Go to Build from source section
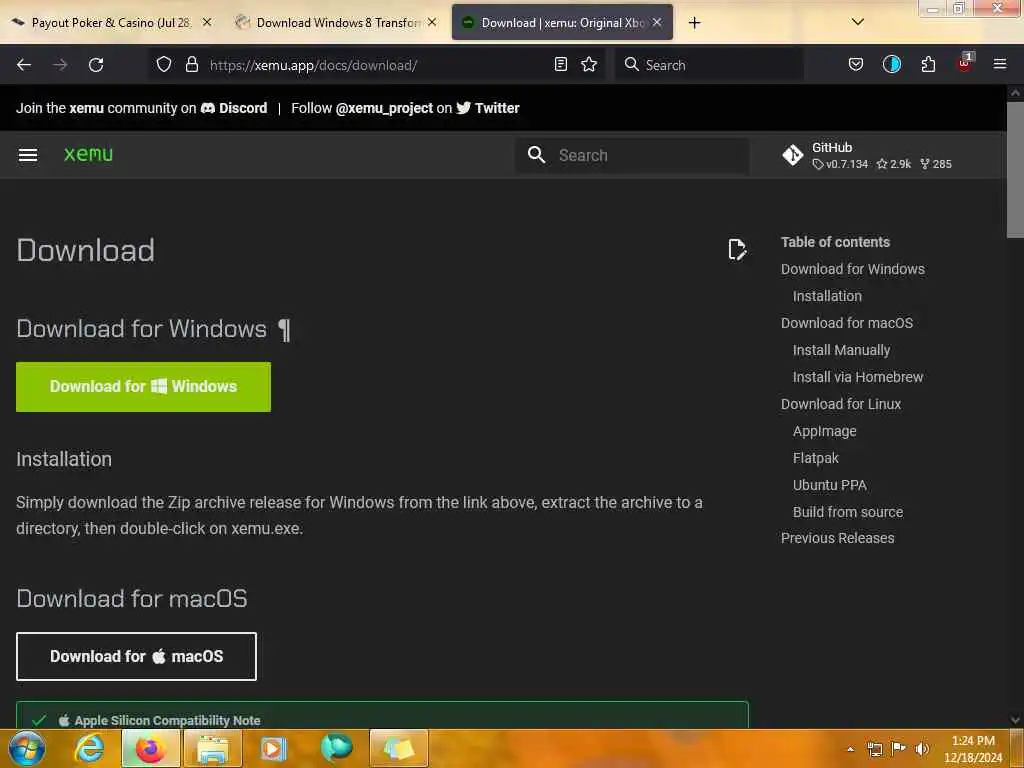 (848, 512)
